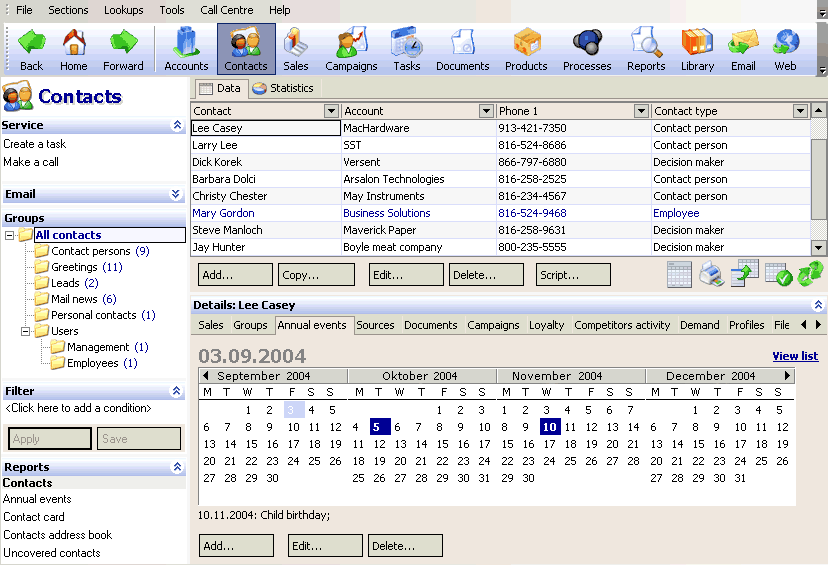Screen dimensions: 828x565
Task: Open the Documents section
Action: tap(463, 50)
